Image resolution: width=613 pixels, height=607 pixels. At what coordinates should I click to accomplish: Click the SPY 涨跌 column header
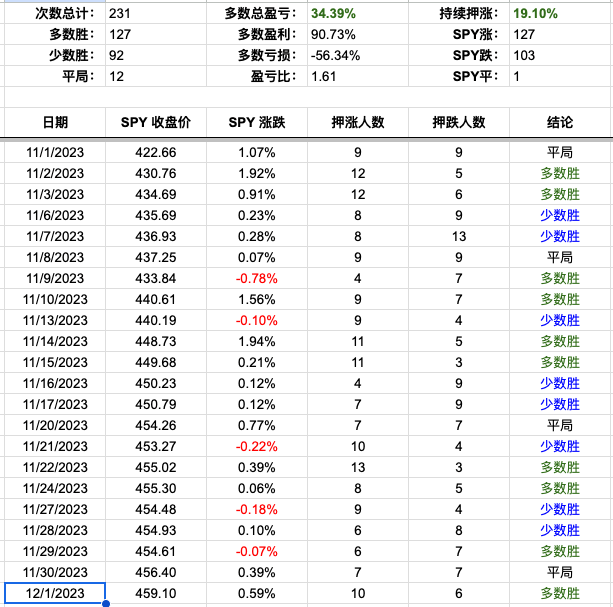tap(257, 122)
